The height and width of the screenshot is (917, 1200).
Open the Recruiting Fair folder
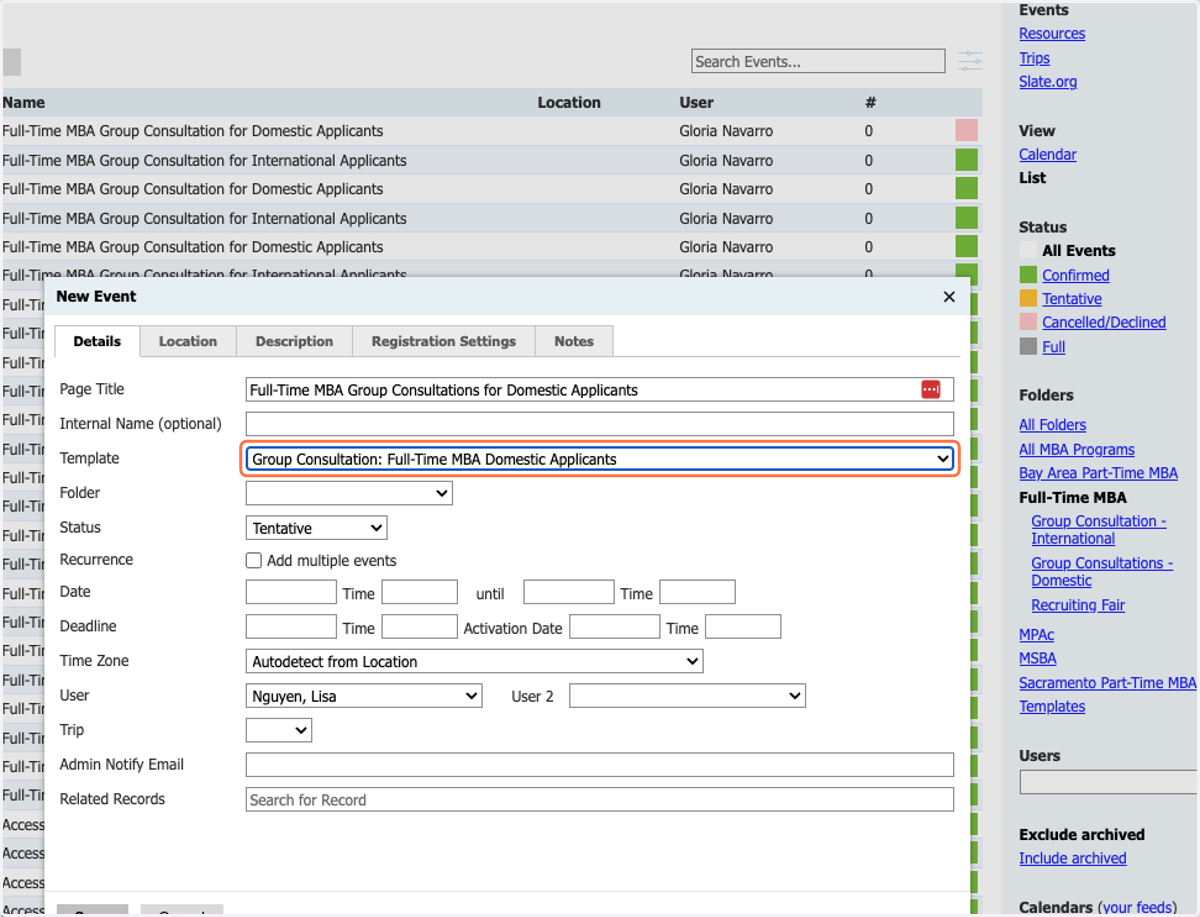(x=1078, y=606)
